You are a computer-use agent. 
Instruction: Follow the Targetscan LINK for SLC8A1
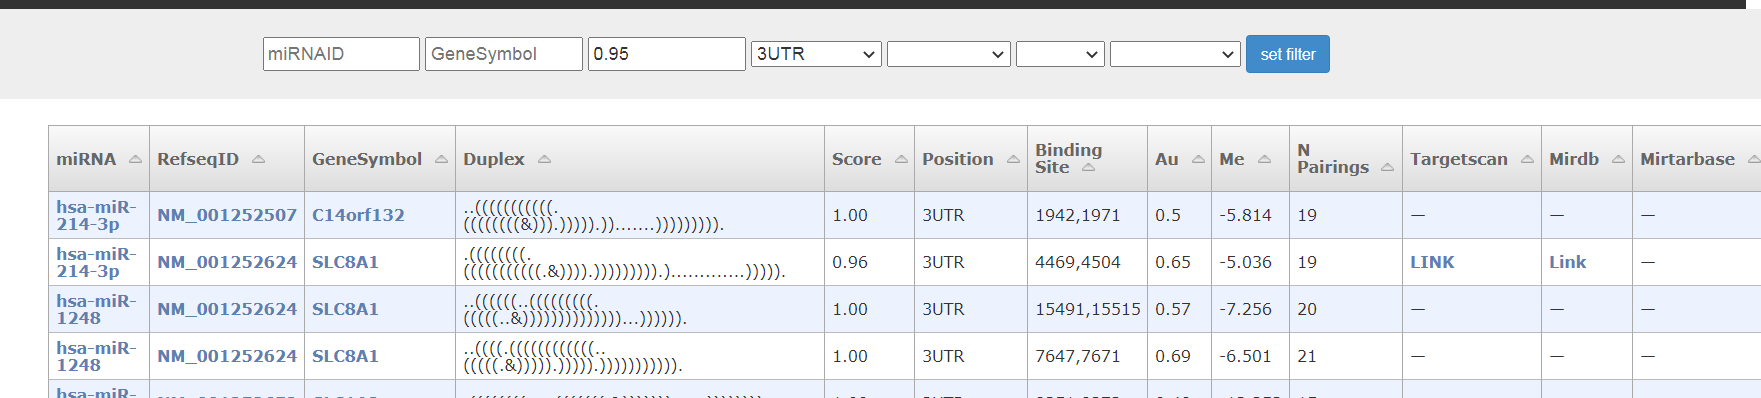coord(1432,262)
